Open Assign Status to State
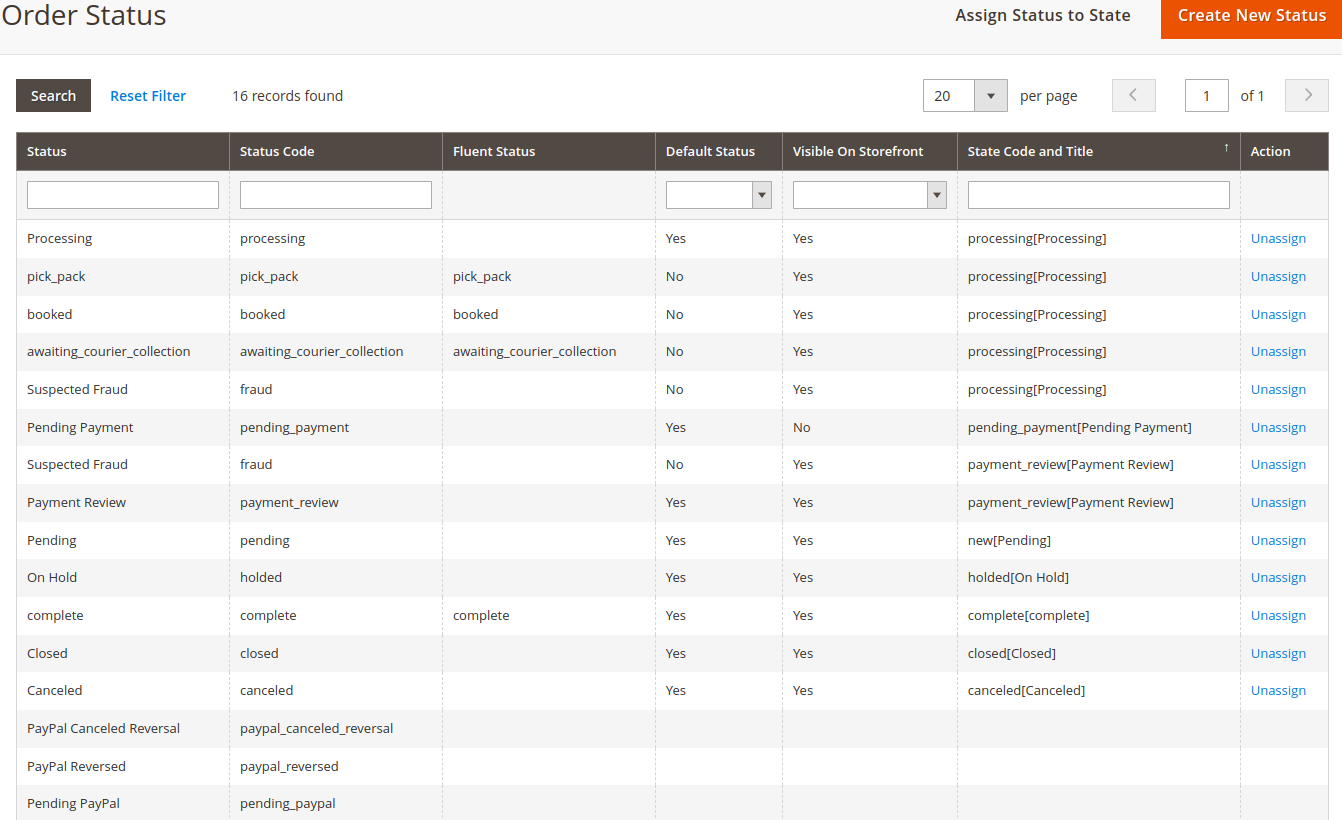The image size is (1342, 820). 1042,16
